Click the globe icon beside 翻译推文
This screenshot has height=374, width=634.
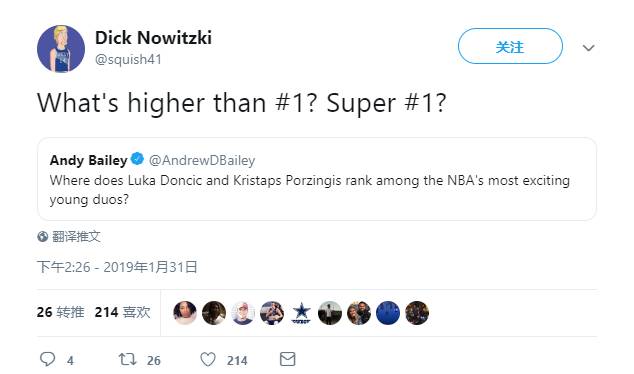tap(42, 237)
